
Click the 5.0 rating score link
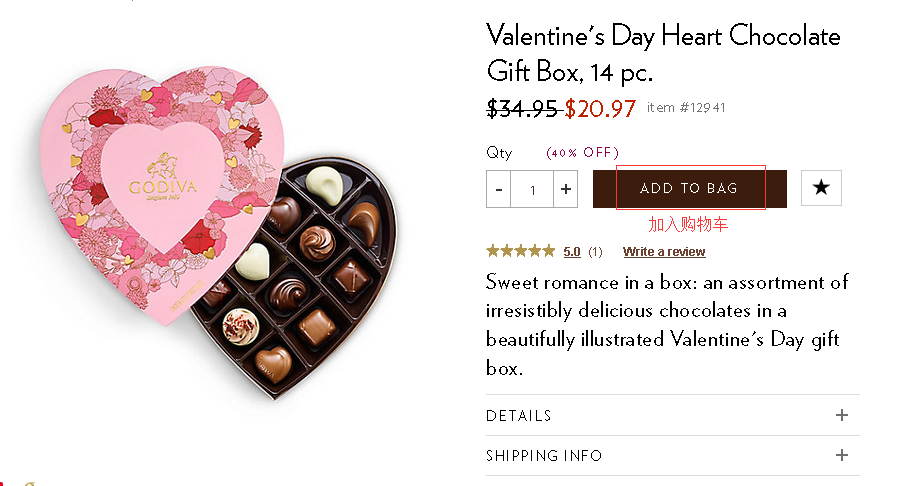572,252
